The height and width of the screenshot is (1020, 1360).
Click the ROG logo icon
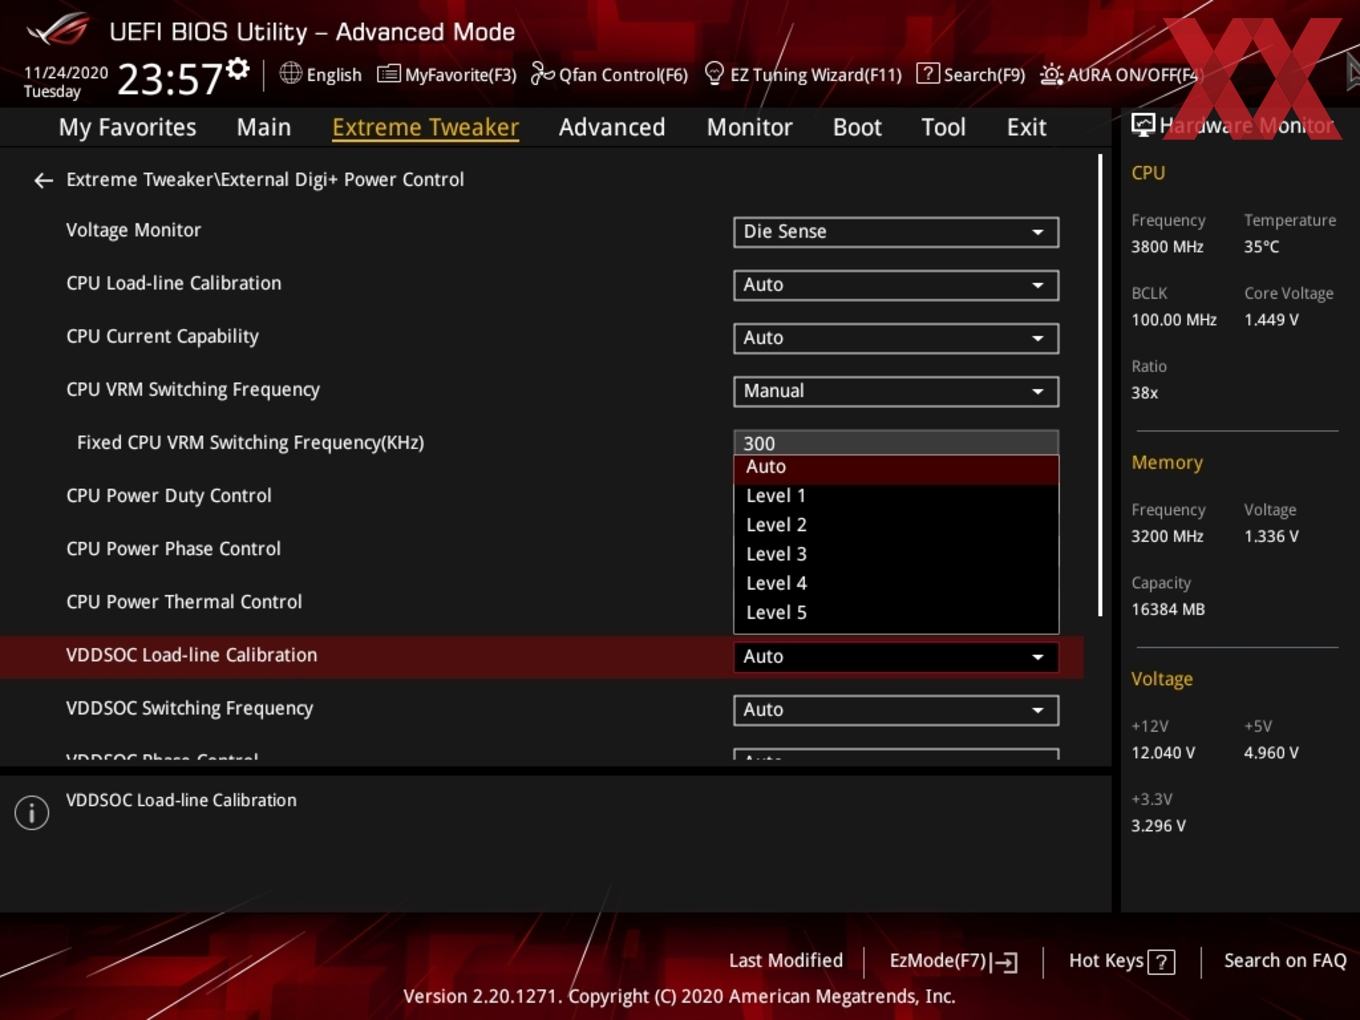(58, 29)
